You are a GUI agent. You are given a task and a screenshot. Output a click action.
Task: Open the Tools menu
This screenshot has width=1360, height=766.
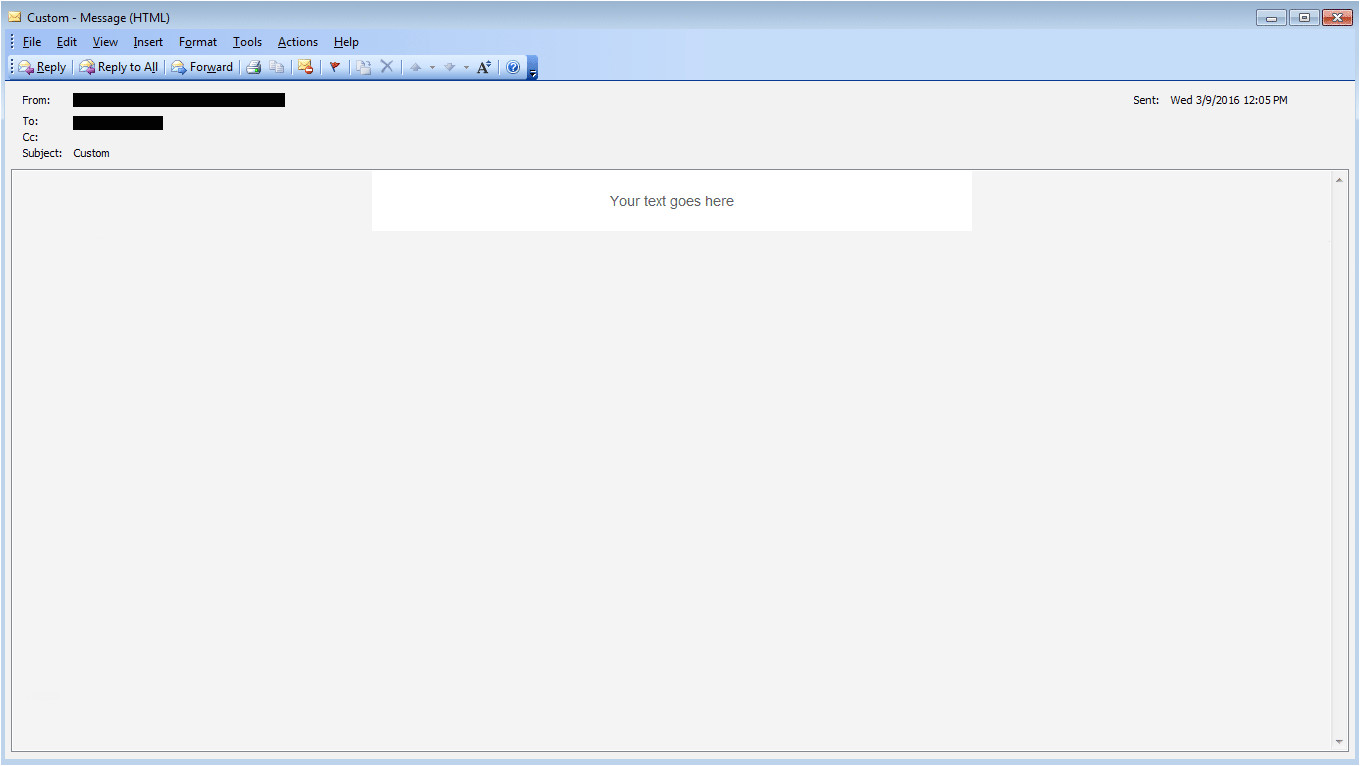247,42
